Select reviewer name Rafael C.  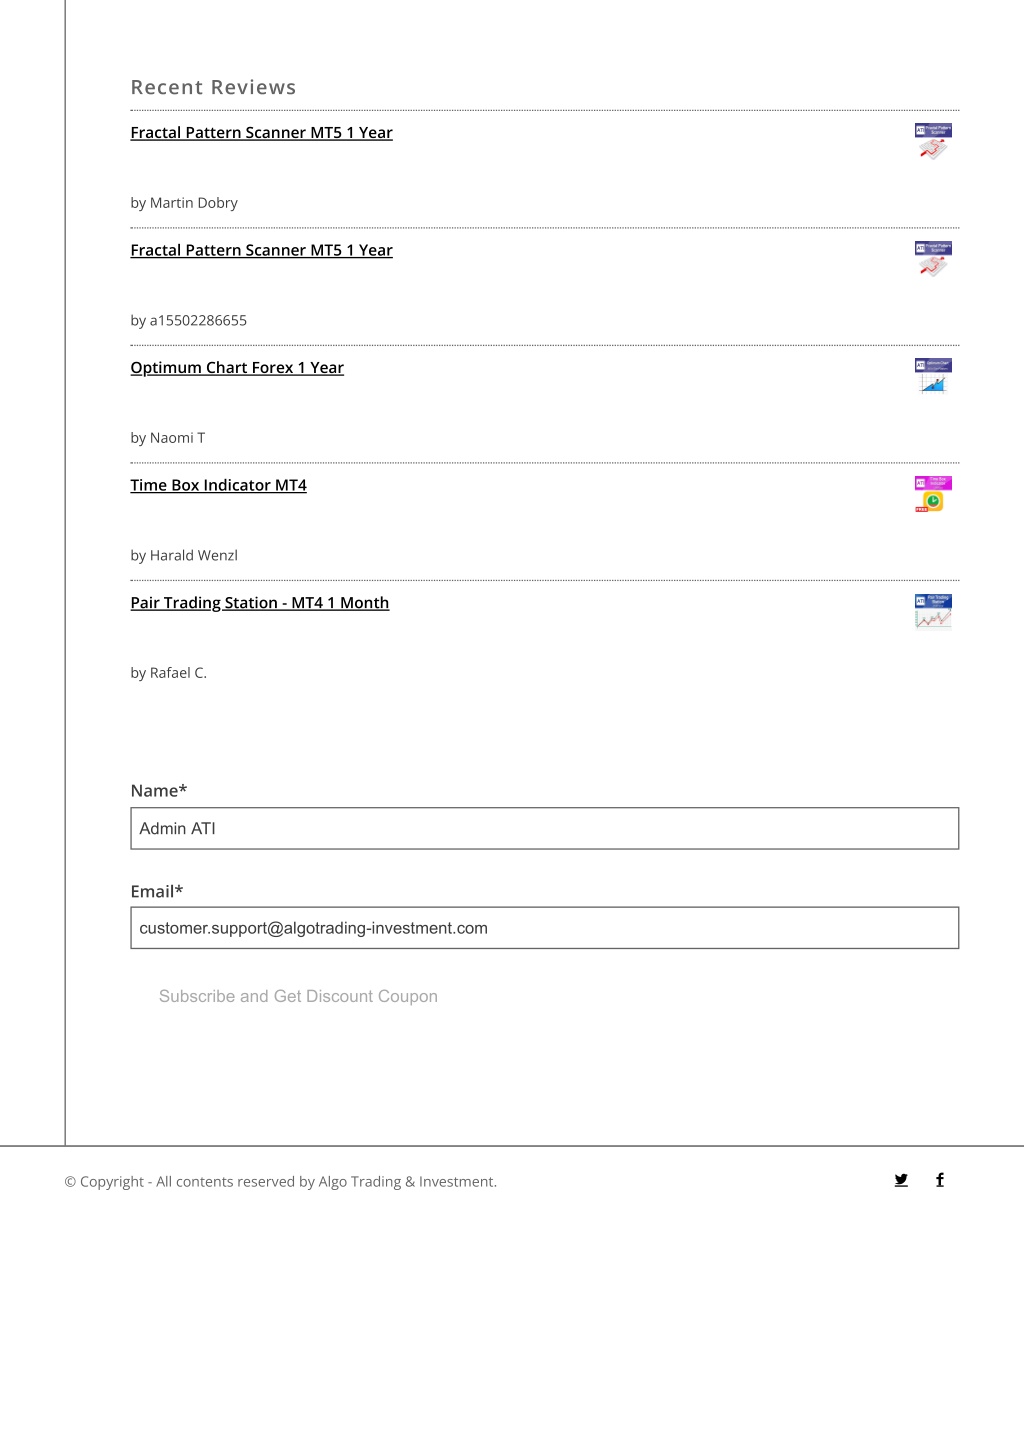click(x=178, y=673)
